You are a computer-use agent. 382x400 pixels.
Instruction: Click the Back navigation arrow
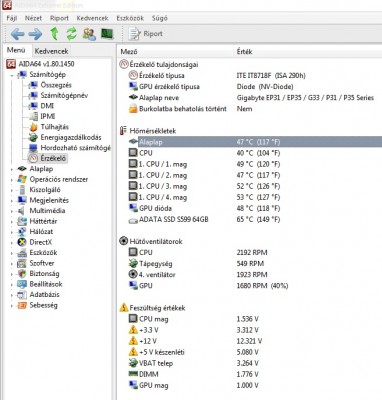click(17, 34)
